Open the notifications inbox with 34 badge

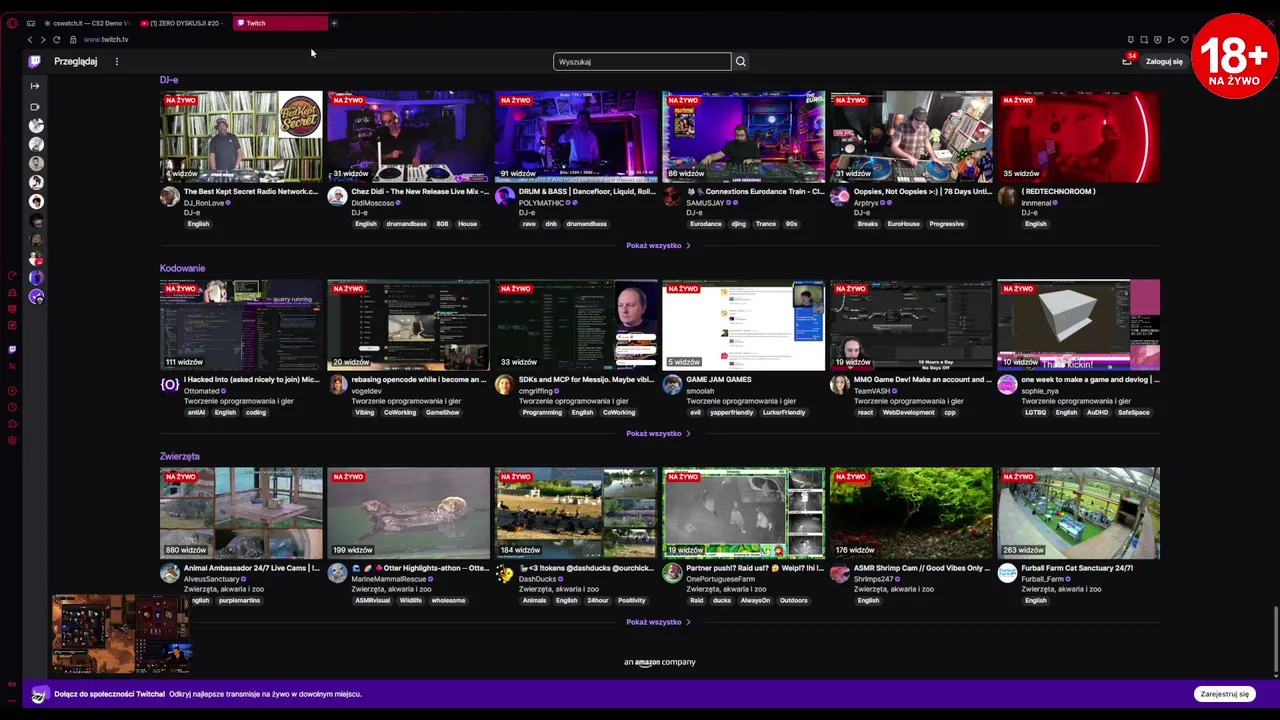[1127, 61]
